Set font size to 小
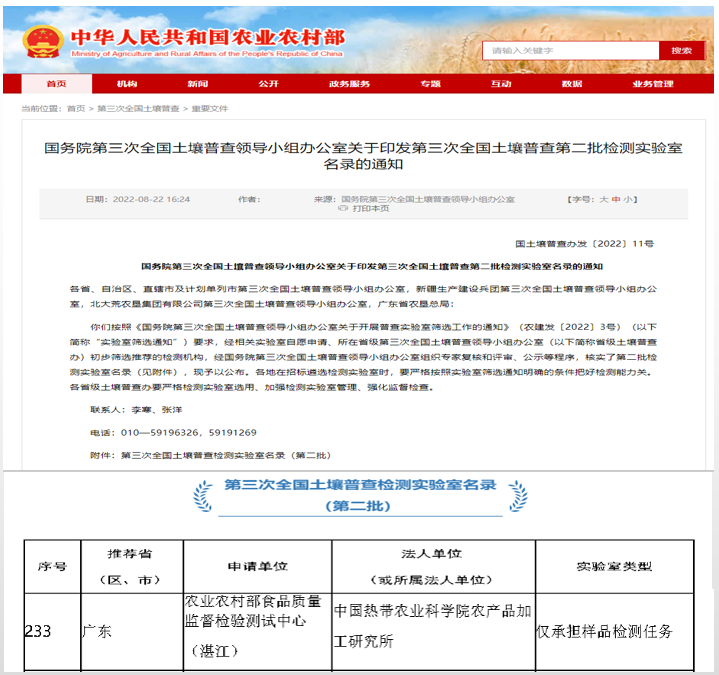The width and height of the screenshot is (719, 675). click(x=627, y=199)
